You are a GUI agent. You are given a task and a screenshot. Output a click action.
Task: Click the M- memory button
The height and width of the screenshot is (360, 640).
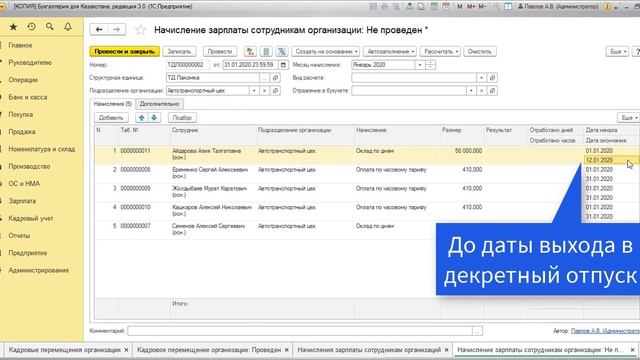point(482,7)
